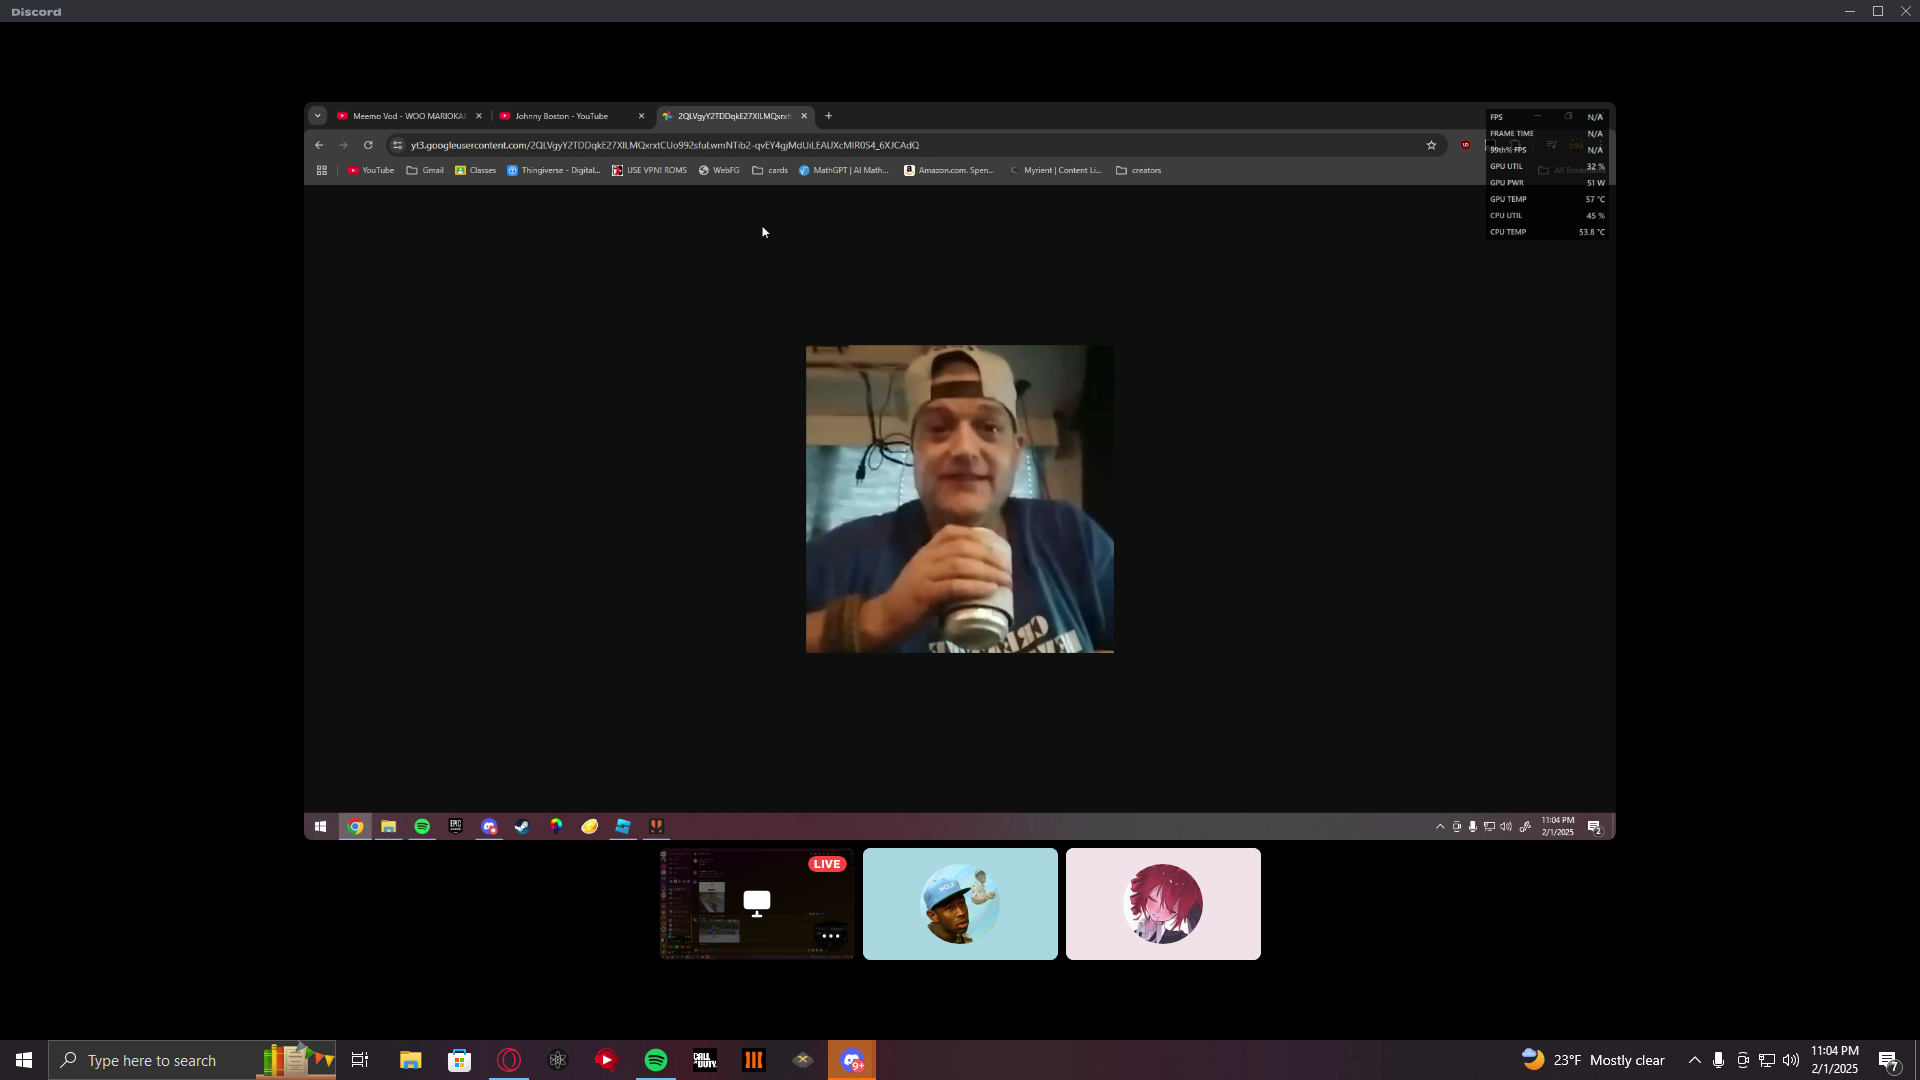Expand hidden icons chevron in bottom system tray
The height and width of the screenshot is (1080, 1920).
click(x=1694, y=1060)
